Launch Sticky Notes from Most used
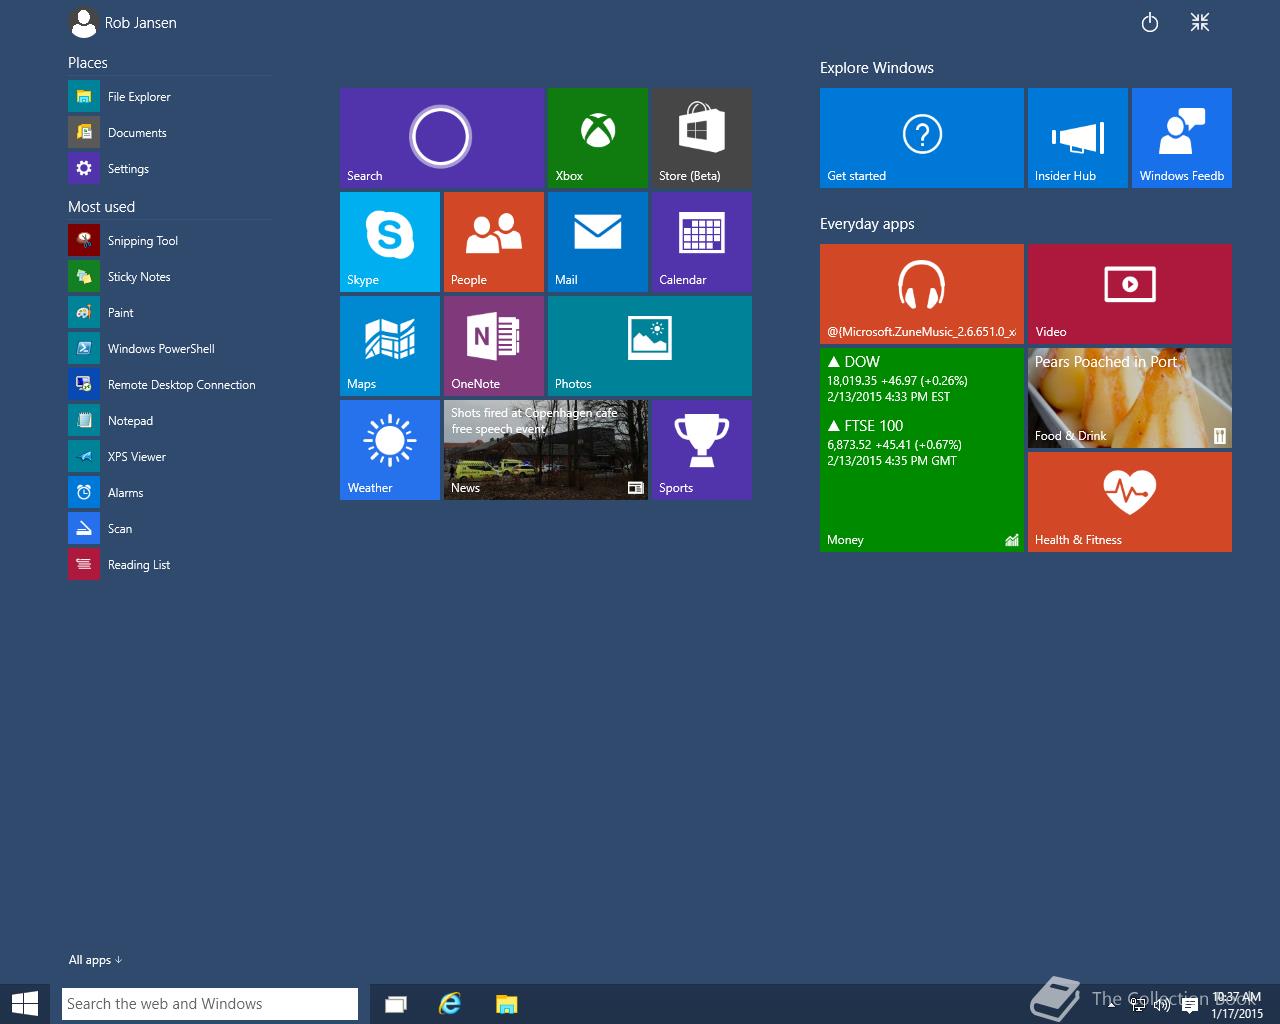Viewport: 1280px width, 1024px height. [168, 277]
